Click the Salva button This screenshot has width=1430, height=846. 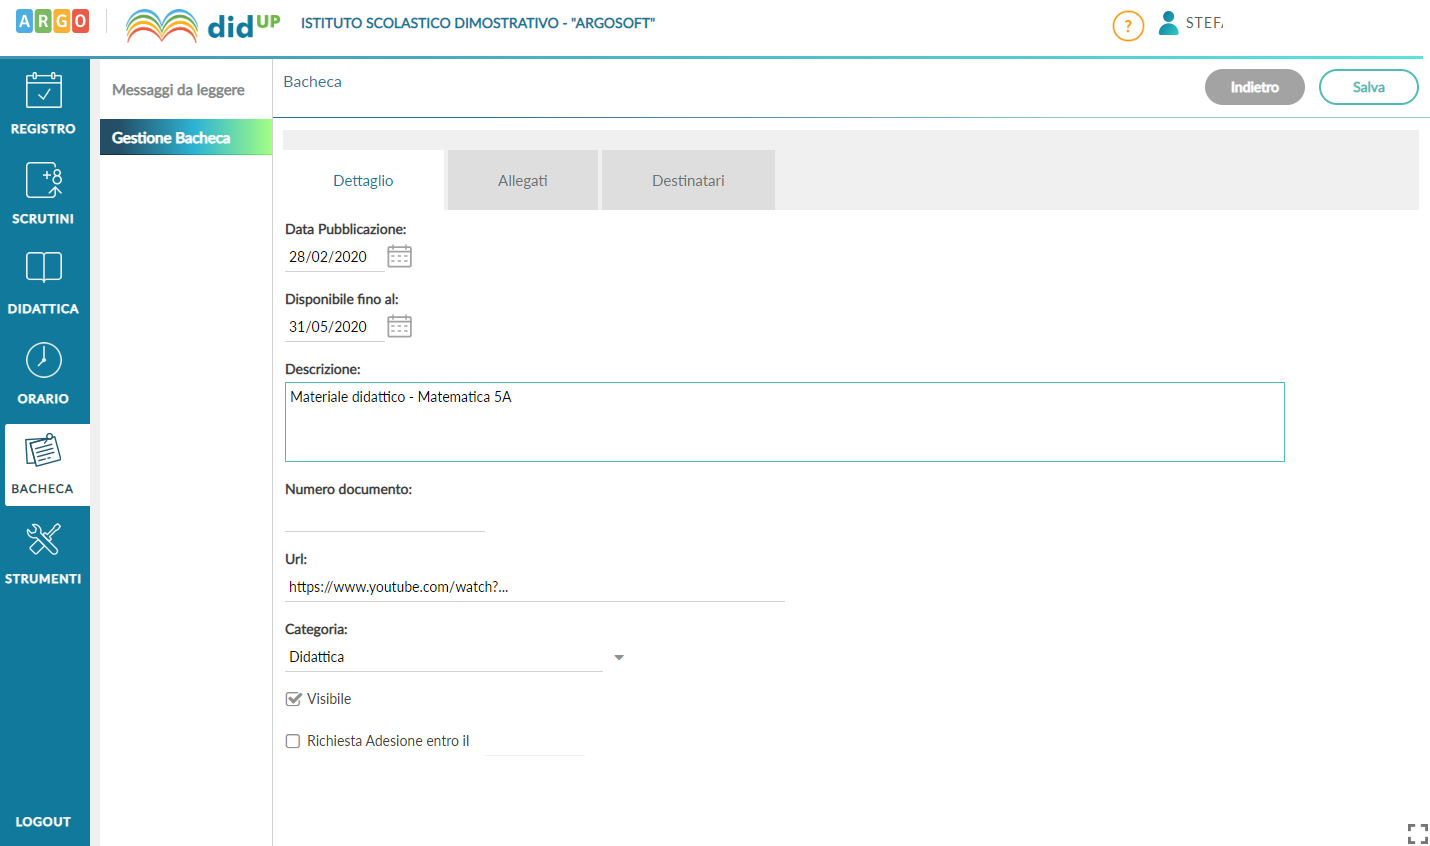1369,87
